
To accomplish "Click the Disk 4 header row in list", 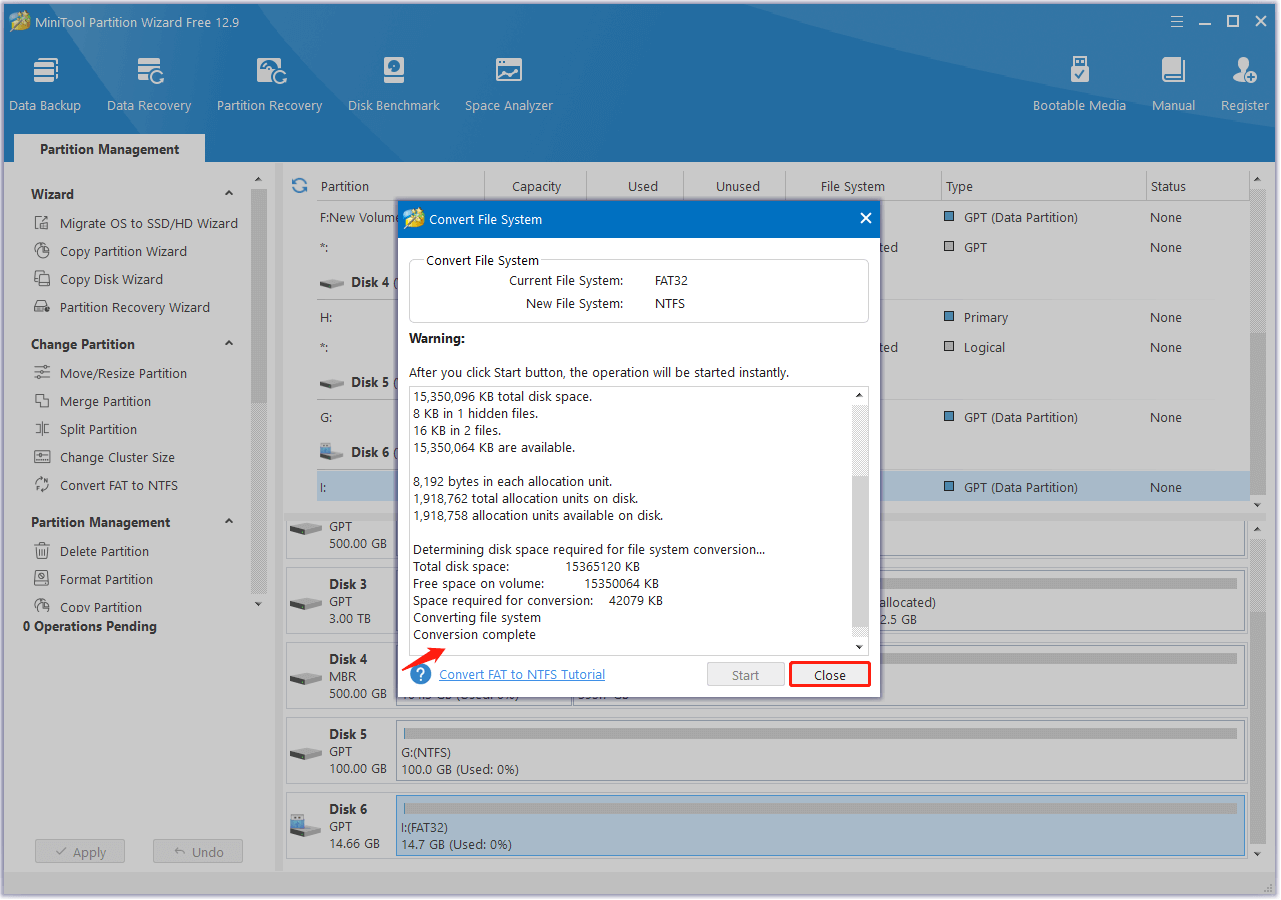I will pyautogui.click(x=783, y=282).
